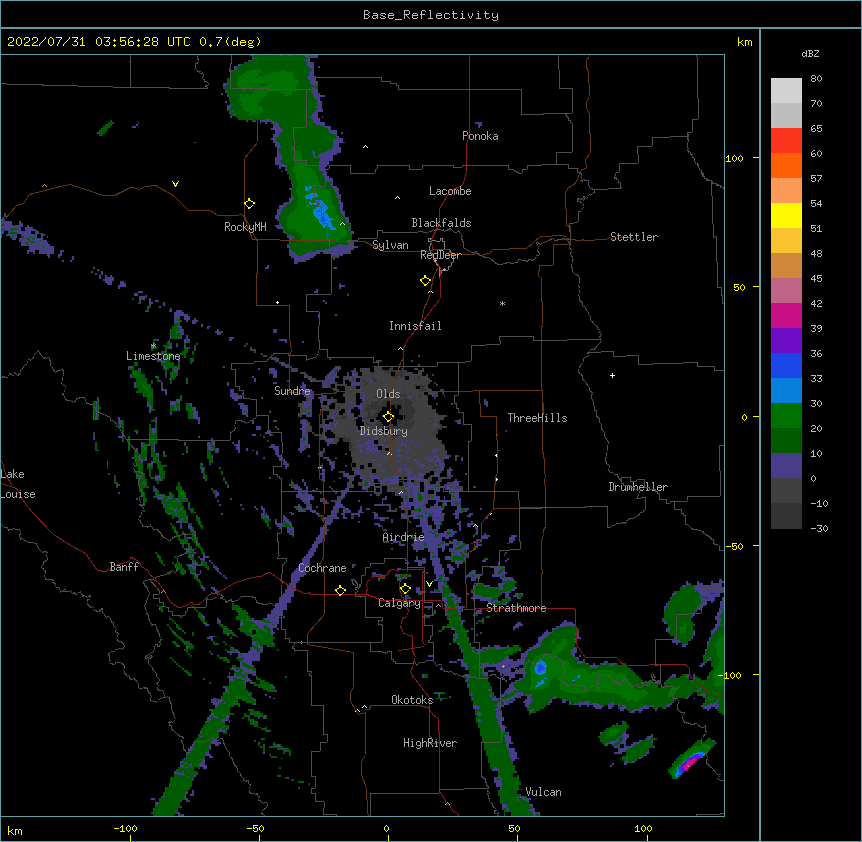Screen dimensions: 862x842
Task: Click the yellow diamond marker south of RedDeer
Action: (426, 281)
